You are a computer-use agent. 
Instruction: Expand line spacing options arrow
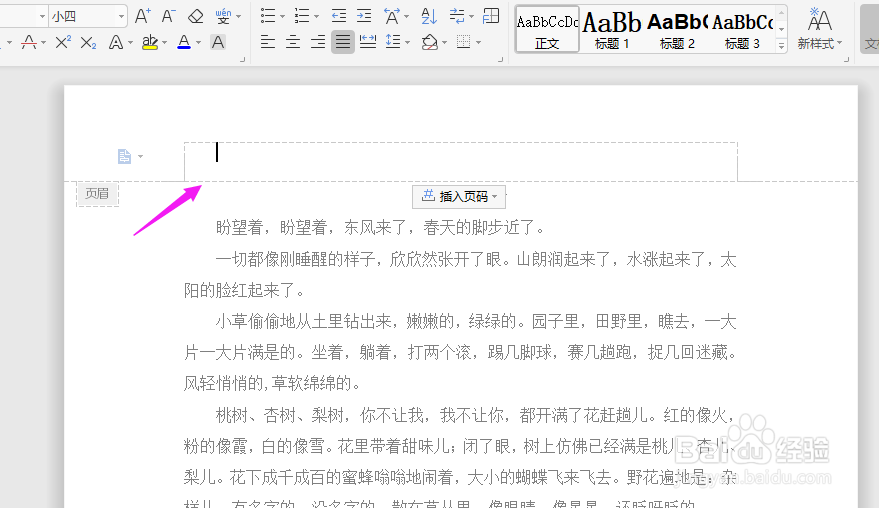[x=407, y=43]
